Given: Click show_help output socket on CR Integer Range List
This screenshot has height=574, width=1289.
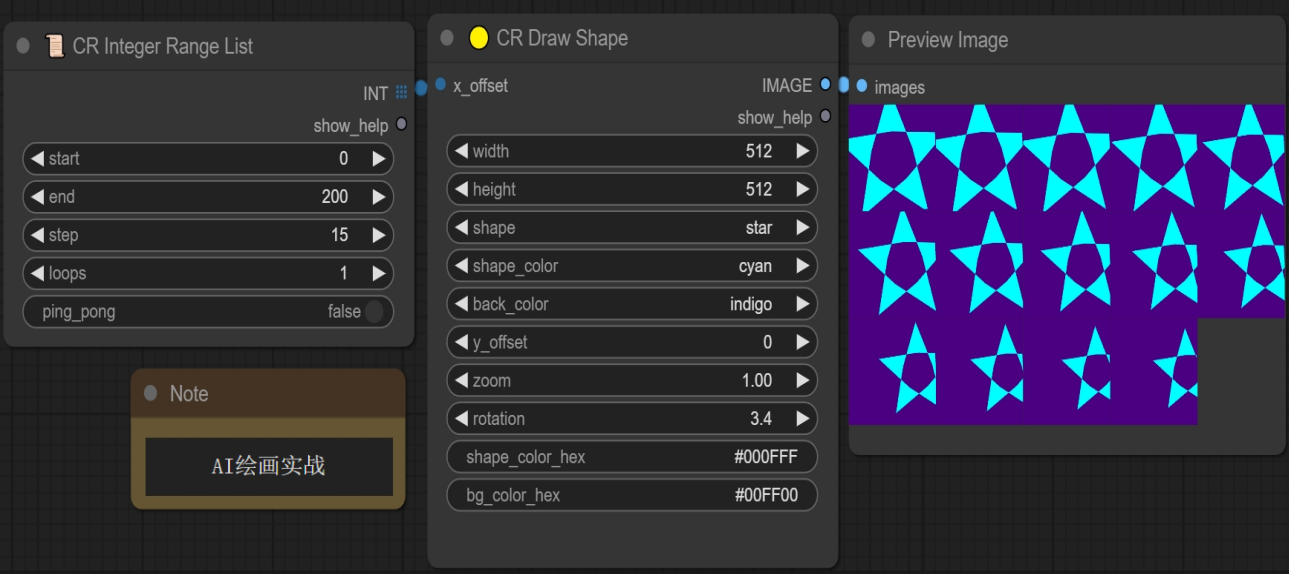Looking at the screenshot, I should pos(401,125).
